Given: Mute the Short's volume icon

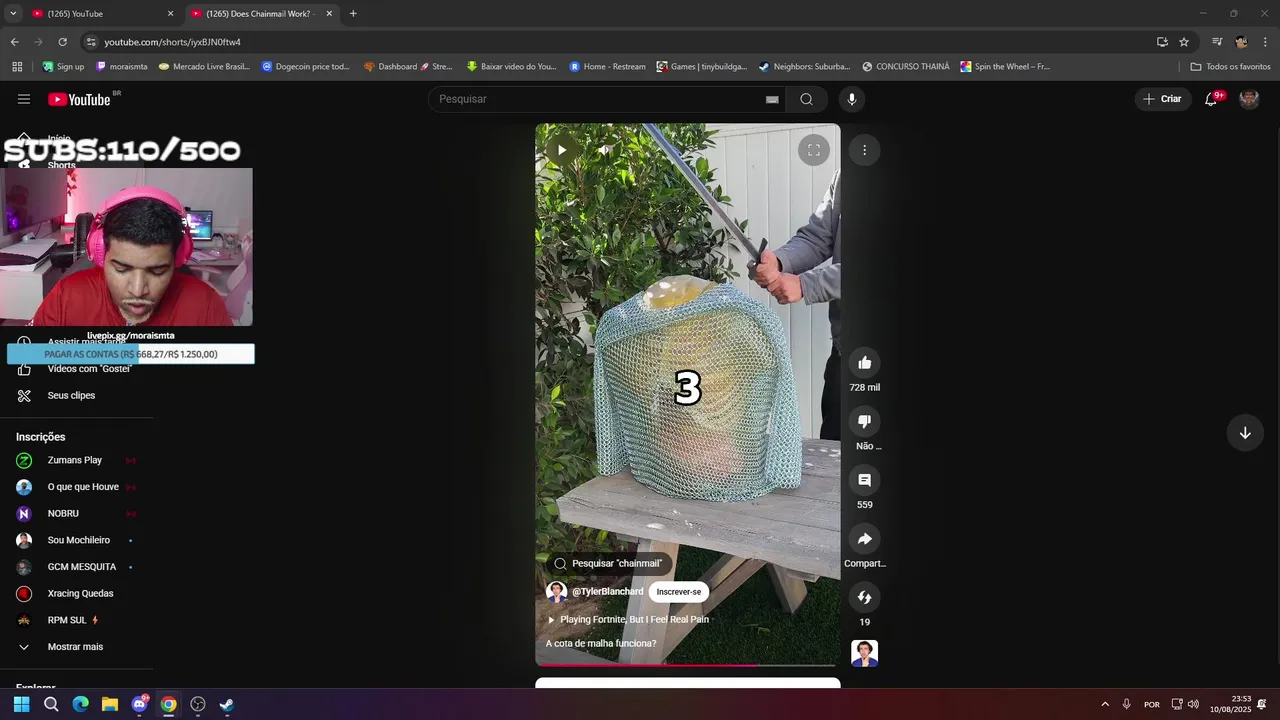Looking at the screenshot, I should click(603, 150).
